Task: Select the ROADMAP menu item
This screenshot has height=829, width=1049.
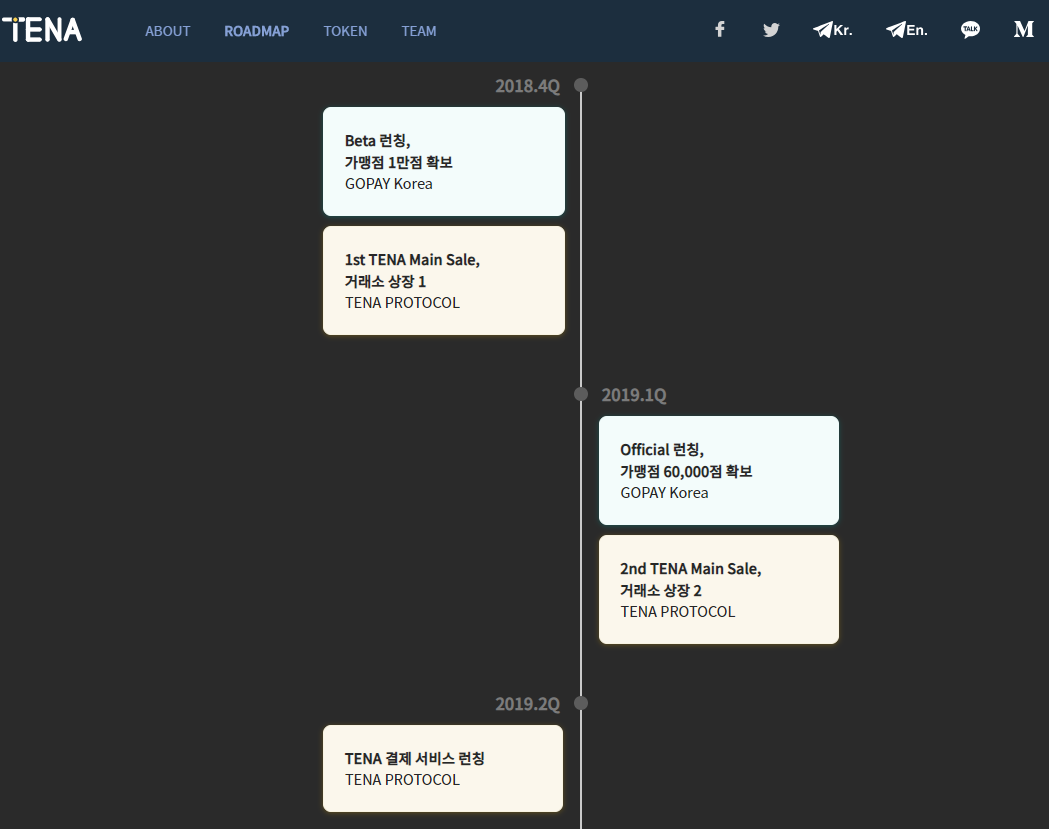Action: 256,31
